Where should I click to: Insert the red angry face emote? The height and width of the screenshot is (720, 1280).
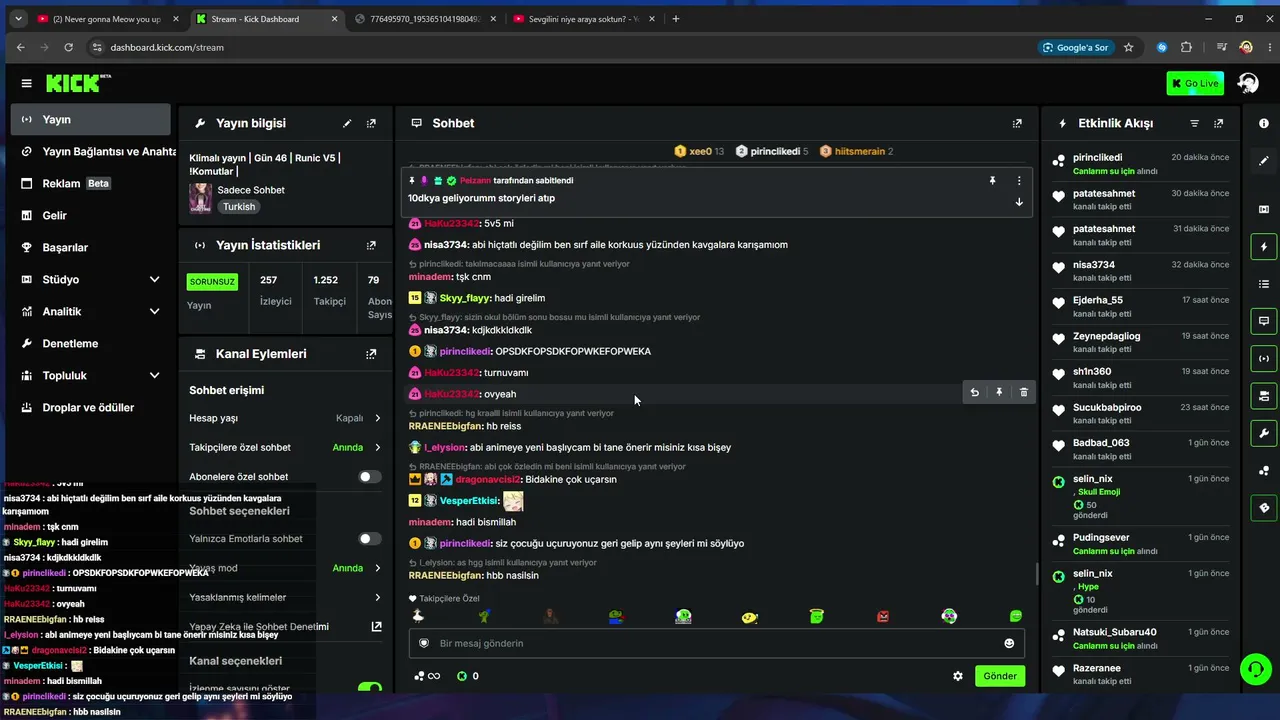pos(883,616)
